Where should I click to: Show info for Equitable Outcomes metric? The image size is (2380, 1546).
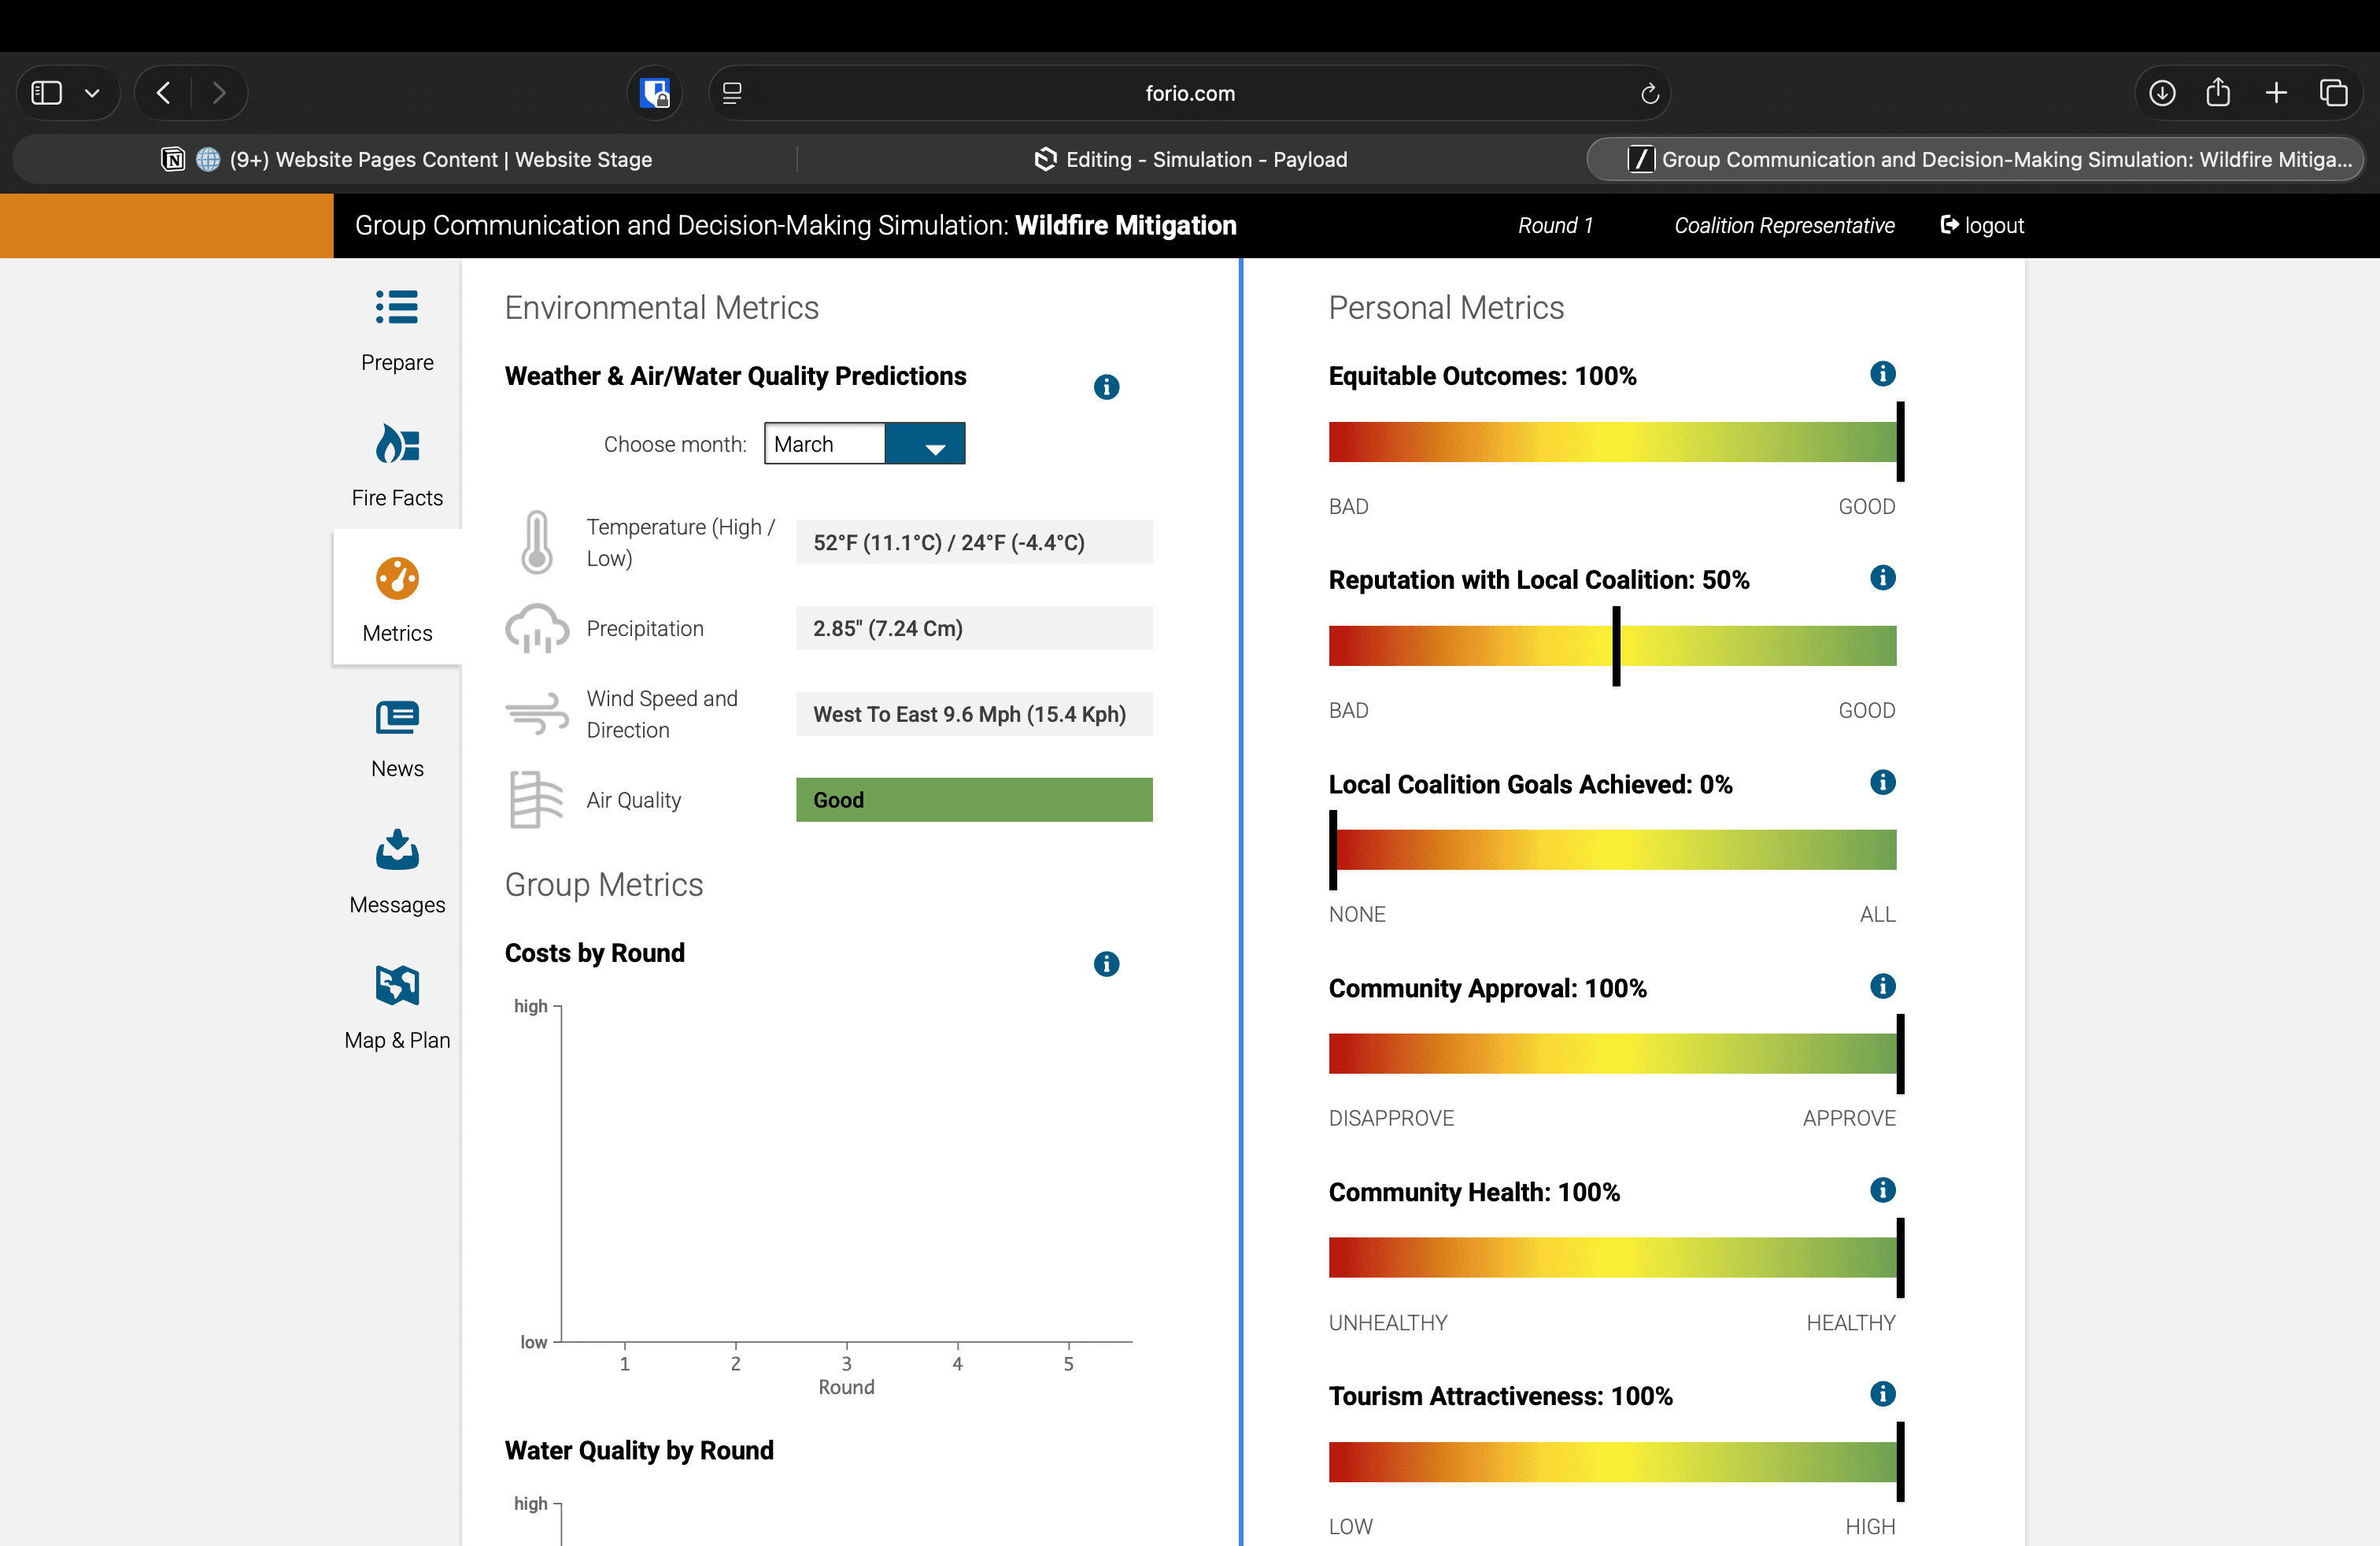[x=1882, y=374]
